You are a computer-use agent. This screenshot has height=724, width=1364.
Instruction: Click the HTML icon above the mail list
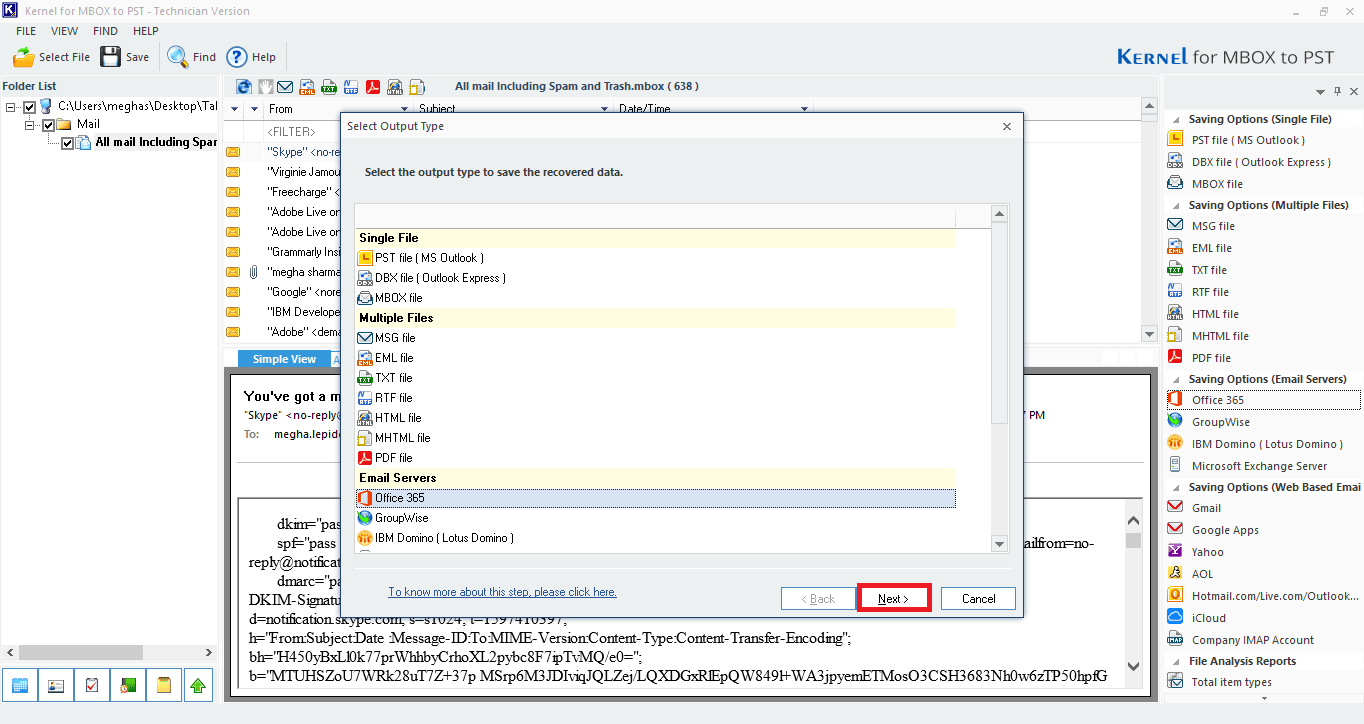click(x=395, y=87)
